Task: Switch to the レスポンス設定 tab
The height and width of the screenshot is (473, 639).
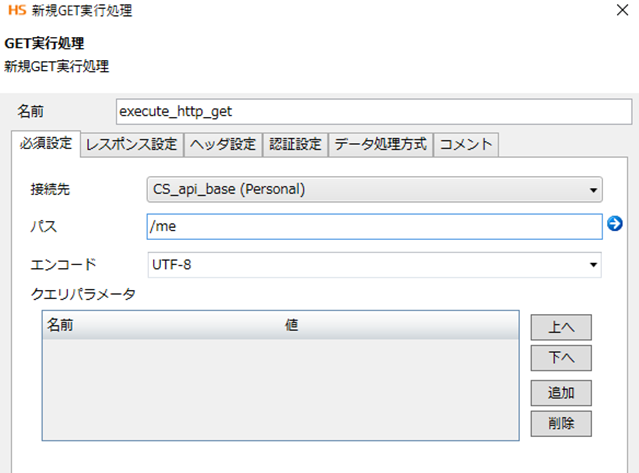Action: point(131,144)
